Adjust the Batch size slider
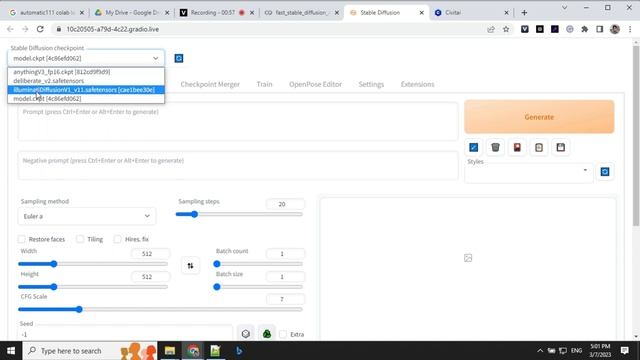640x360 pixels. (259, 287)
